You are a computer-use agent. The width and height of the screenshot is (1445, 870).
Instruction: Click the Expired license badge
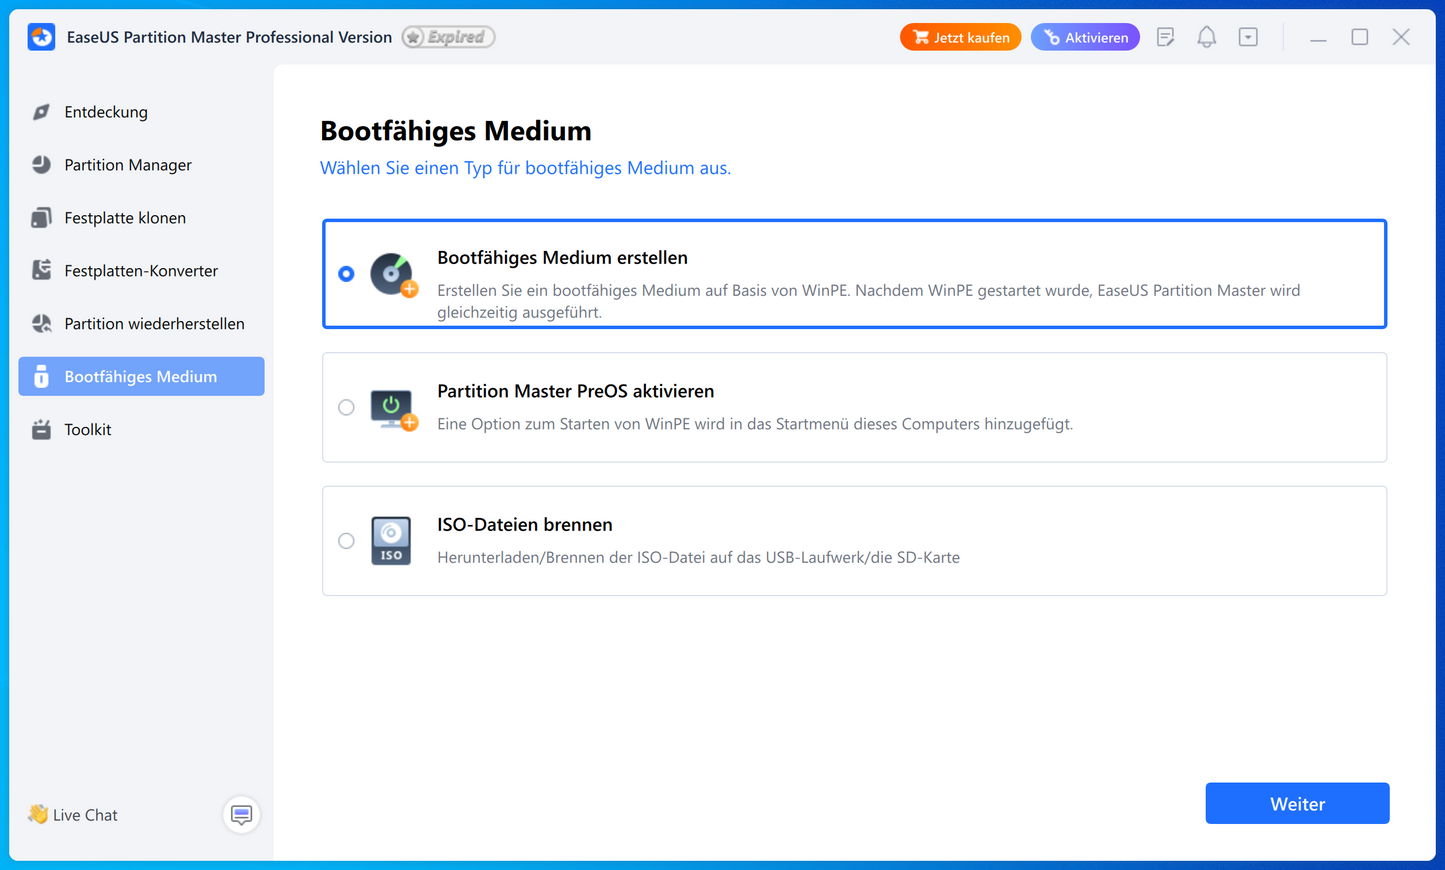[x=448, y=37]
